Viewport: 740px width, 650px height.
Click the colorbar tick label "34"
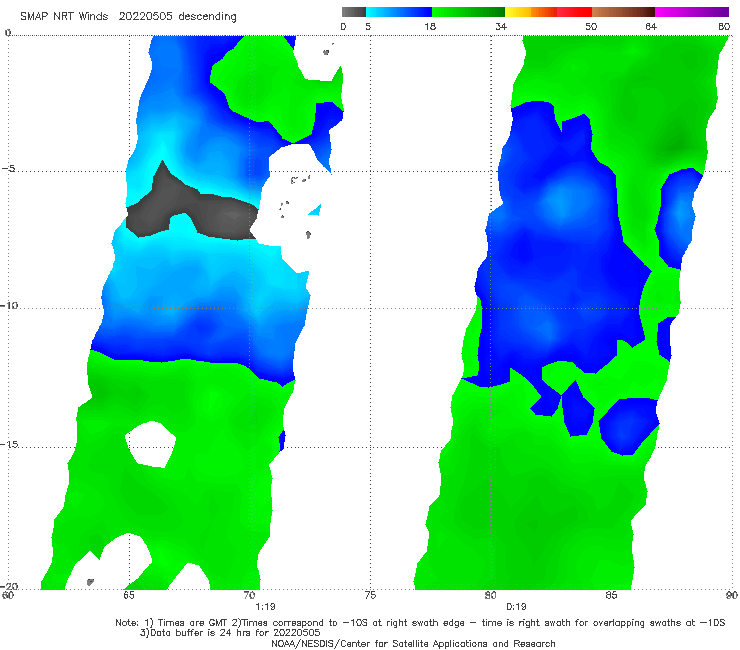click(501, 27)
